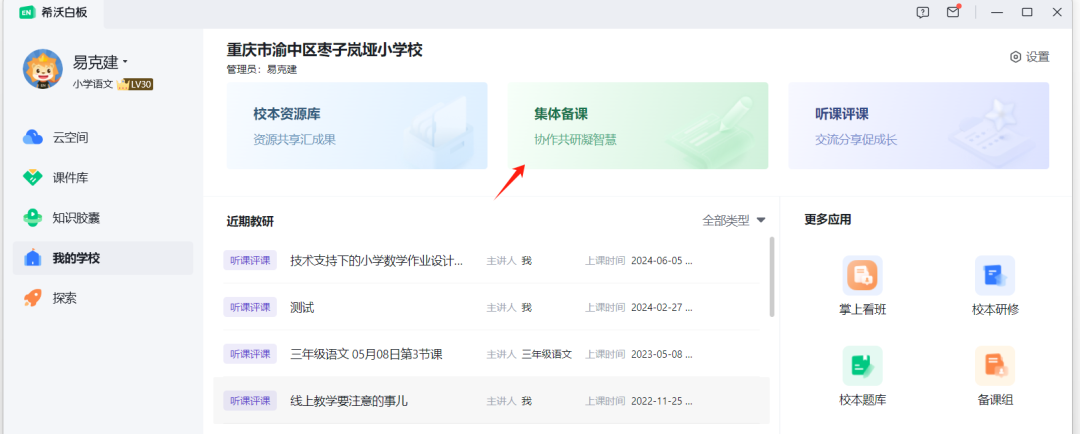The image size is (1080, 434).
Task: Click the 易克建 user avatar
Action: point(43,69)
